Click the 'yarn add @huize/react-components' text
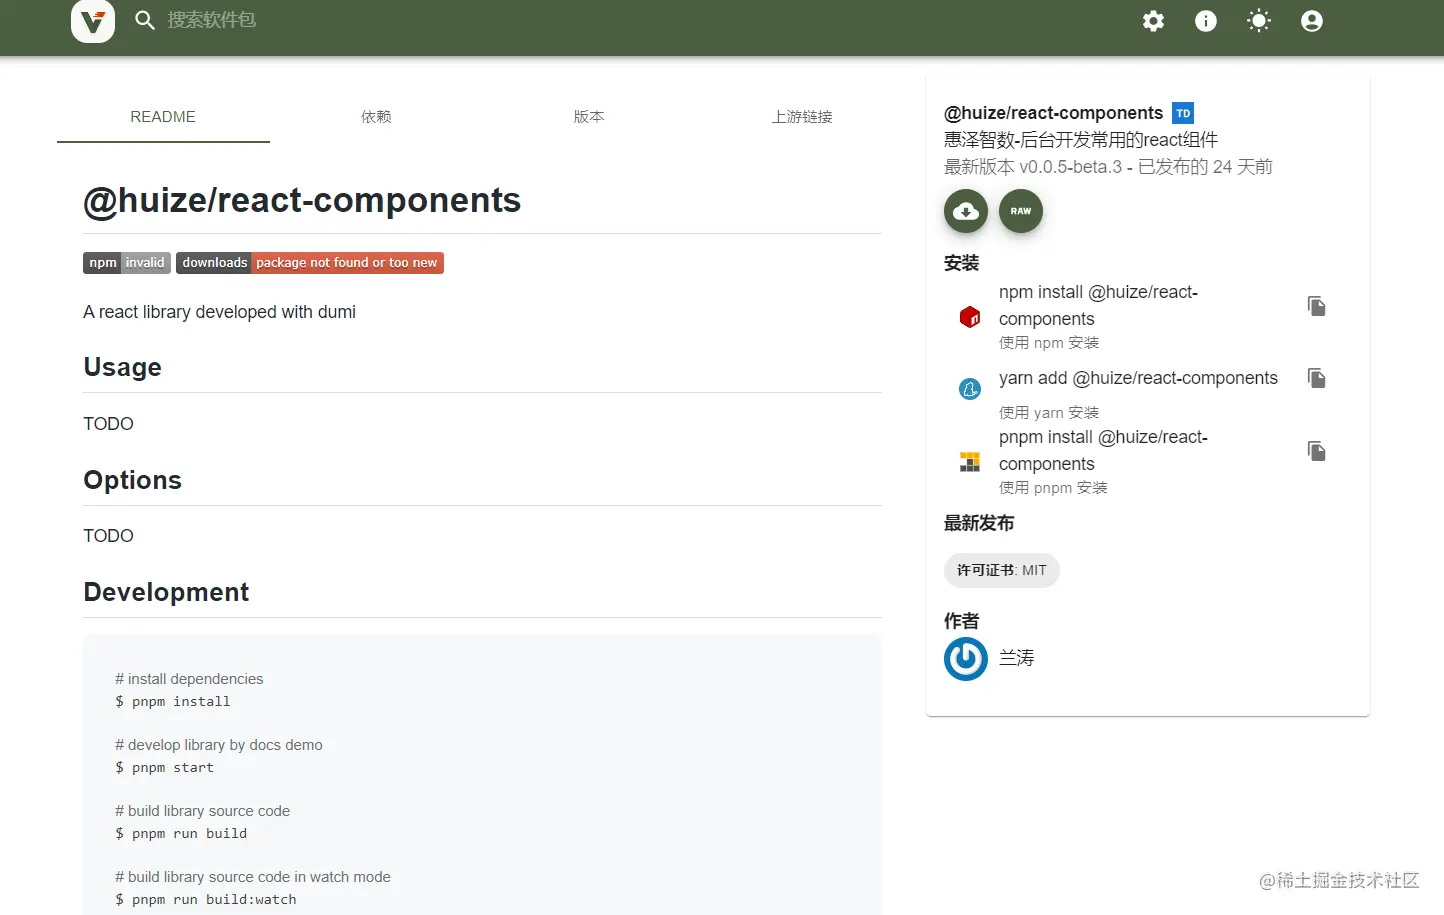The height and width of the screenshot is (915, 1444). [x=1138, y=378]
